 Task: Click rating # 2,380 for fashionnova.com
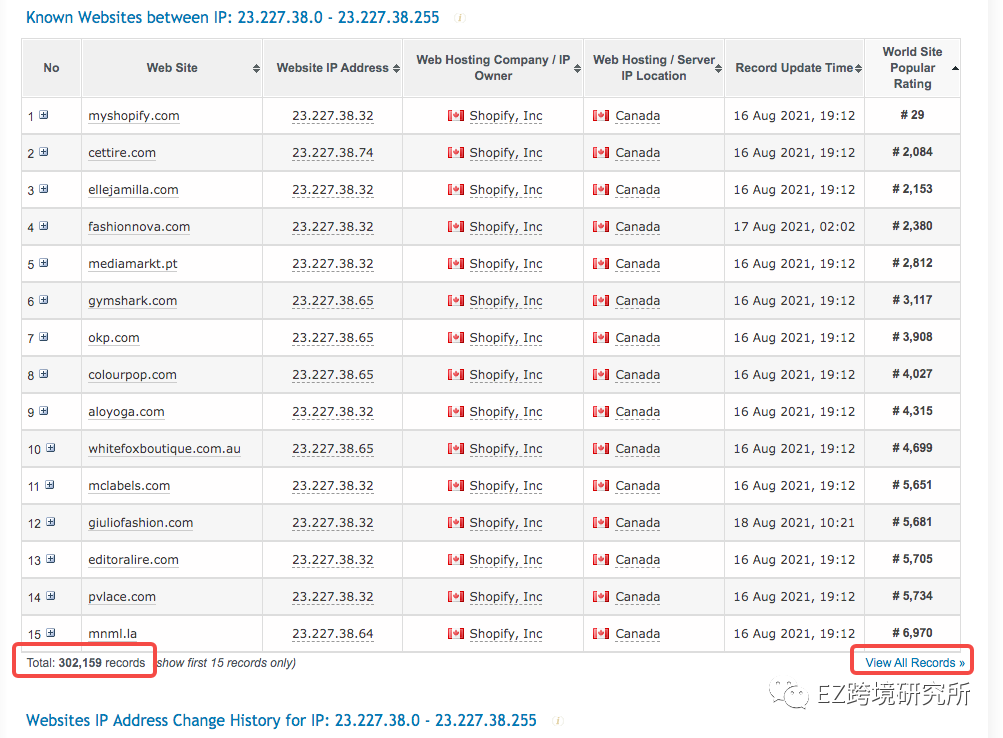pos(912,226)
